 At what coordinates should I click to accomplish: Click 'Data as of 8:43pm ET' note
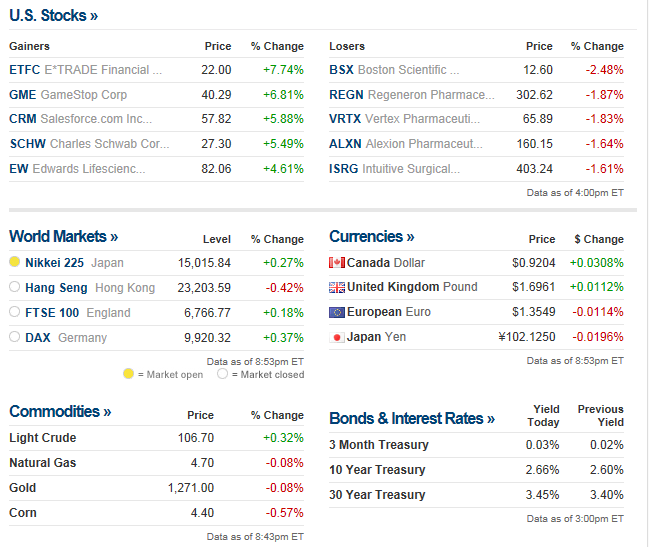[255, 537]
